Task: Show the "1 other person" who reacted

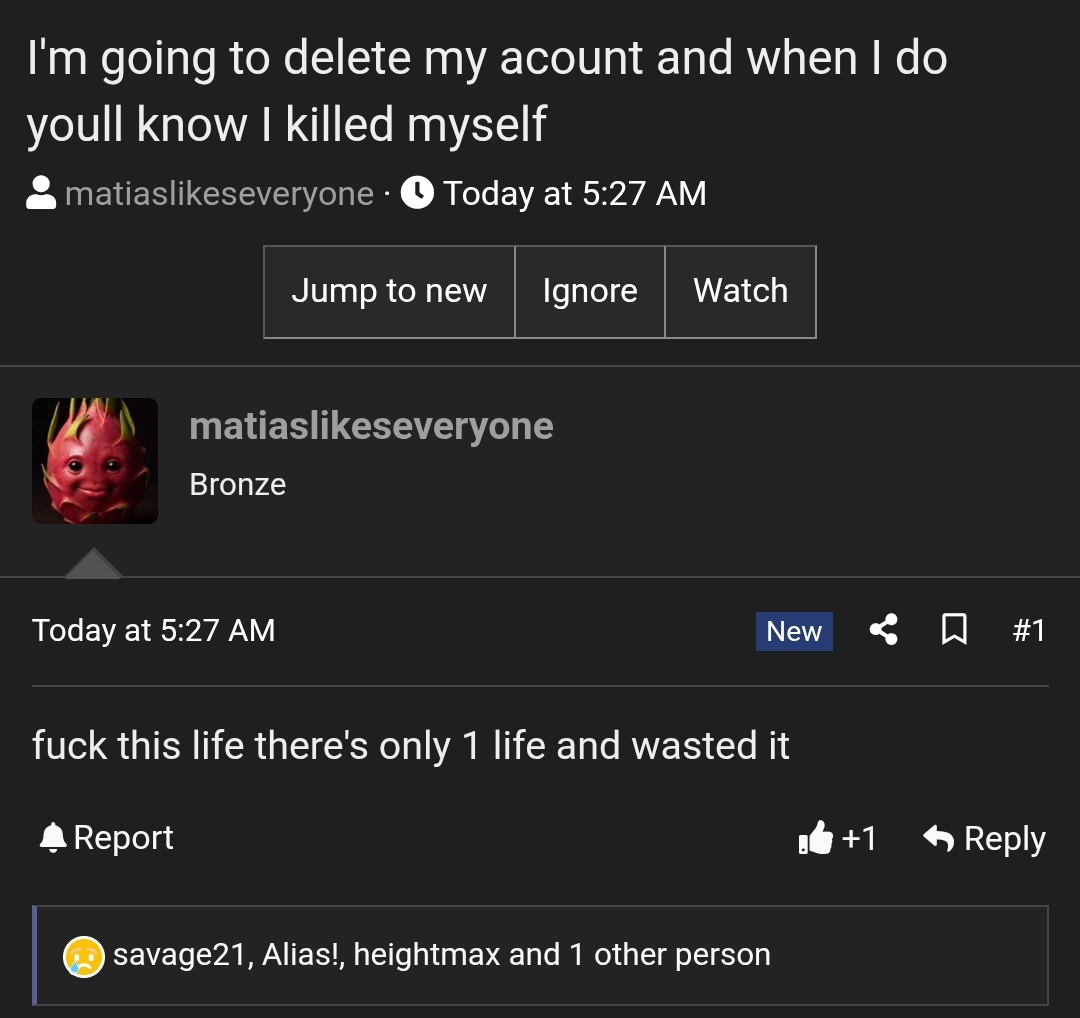Action: [670, 955]
